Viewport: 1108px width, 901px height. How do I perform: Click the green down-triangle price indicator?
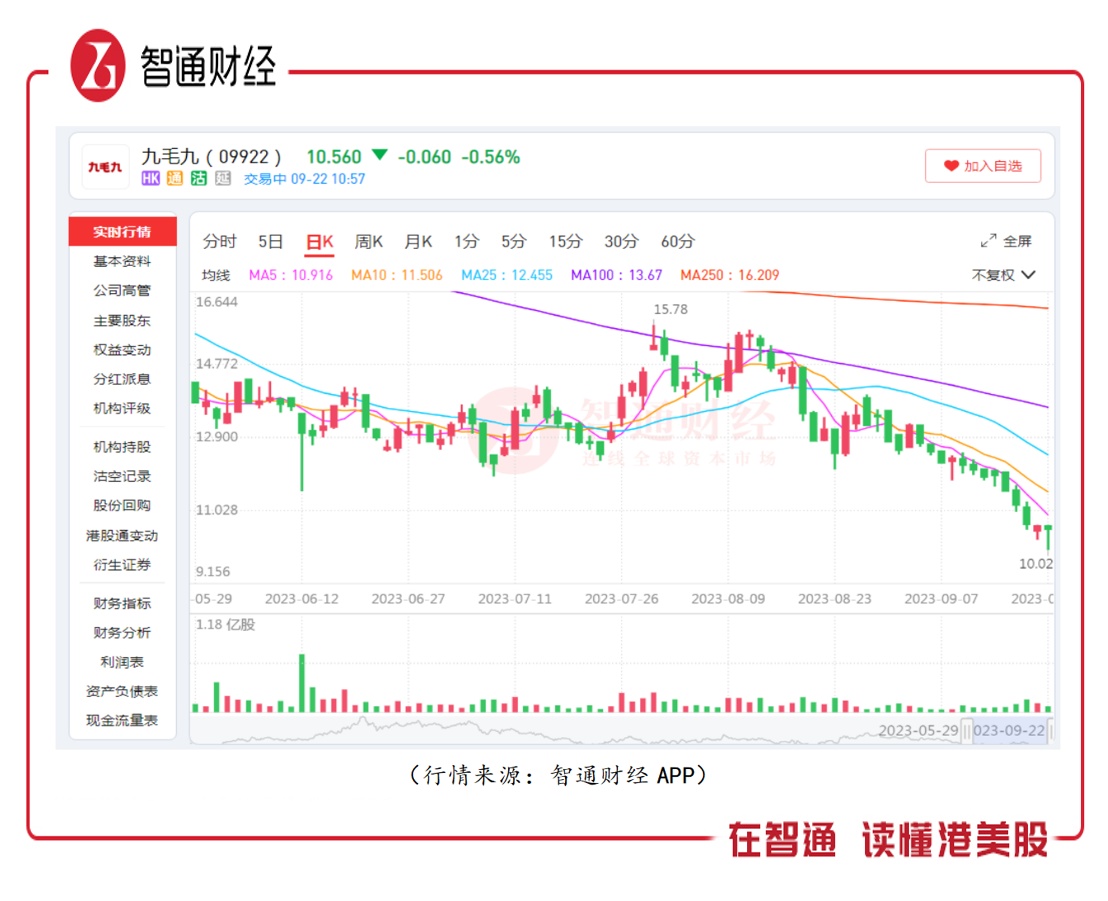coord(379,155)
